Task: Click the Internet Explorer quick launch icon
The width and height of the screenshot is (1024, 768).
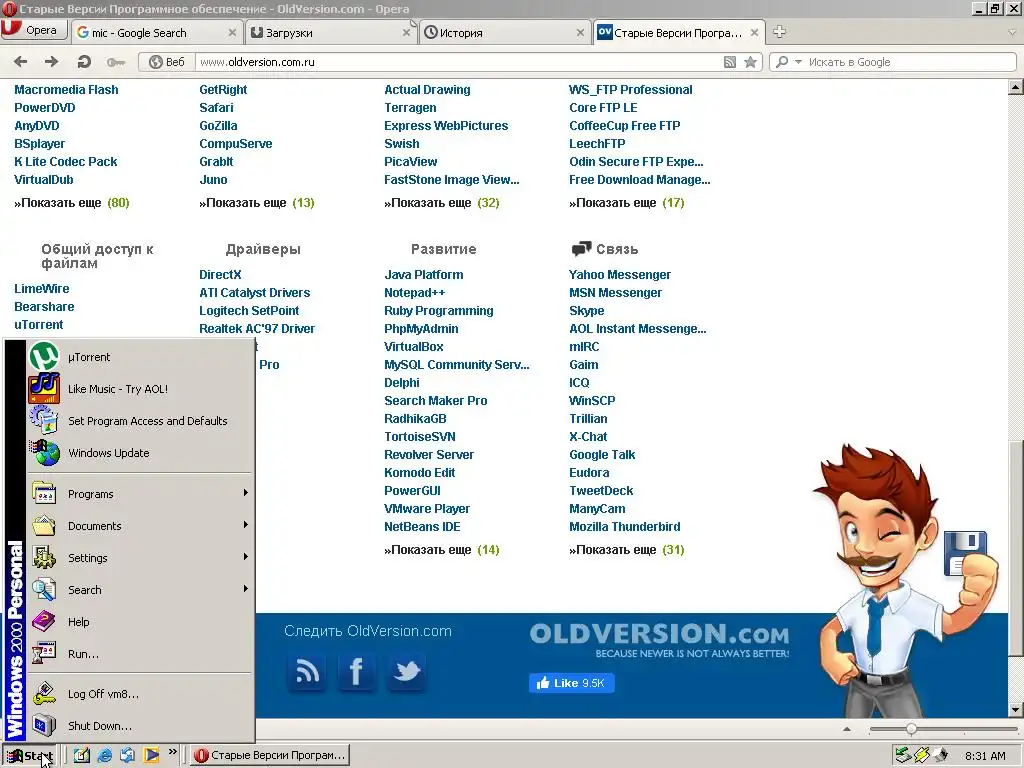Action: click(104, 755)
